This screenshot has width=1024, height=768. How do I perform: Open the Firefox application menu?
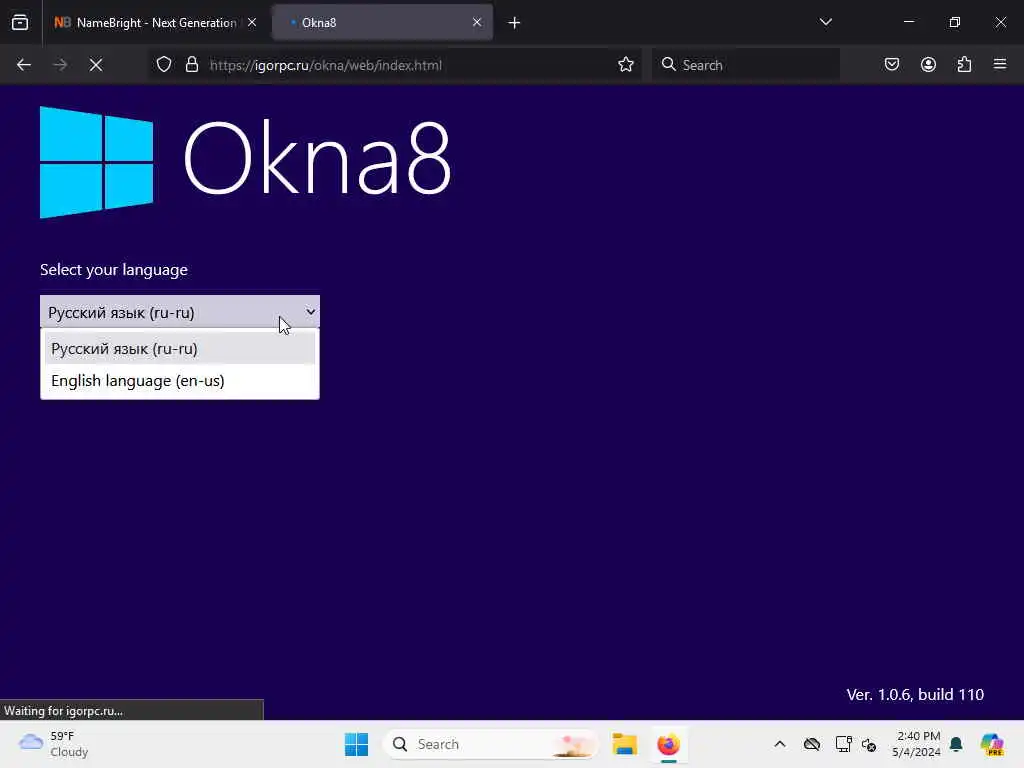(x=1000, y=65)
